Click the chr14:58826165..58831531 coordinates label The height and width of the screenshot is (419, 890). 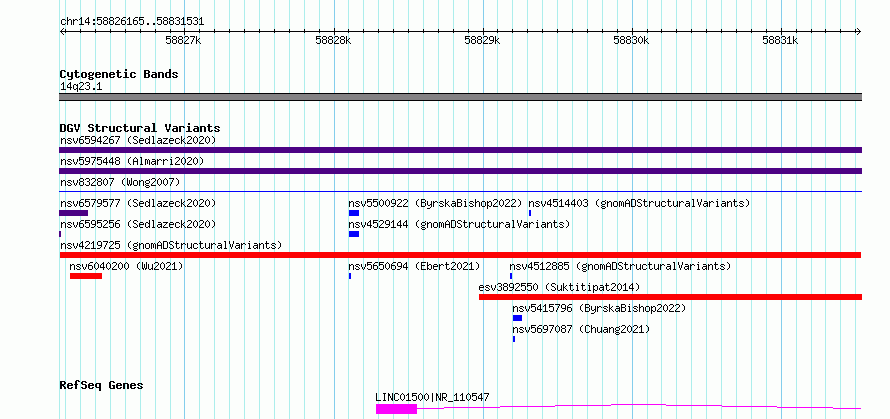(132, 22)
